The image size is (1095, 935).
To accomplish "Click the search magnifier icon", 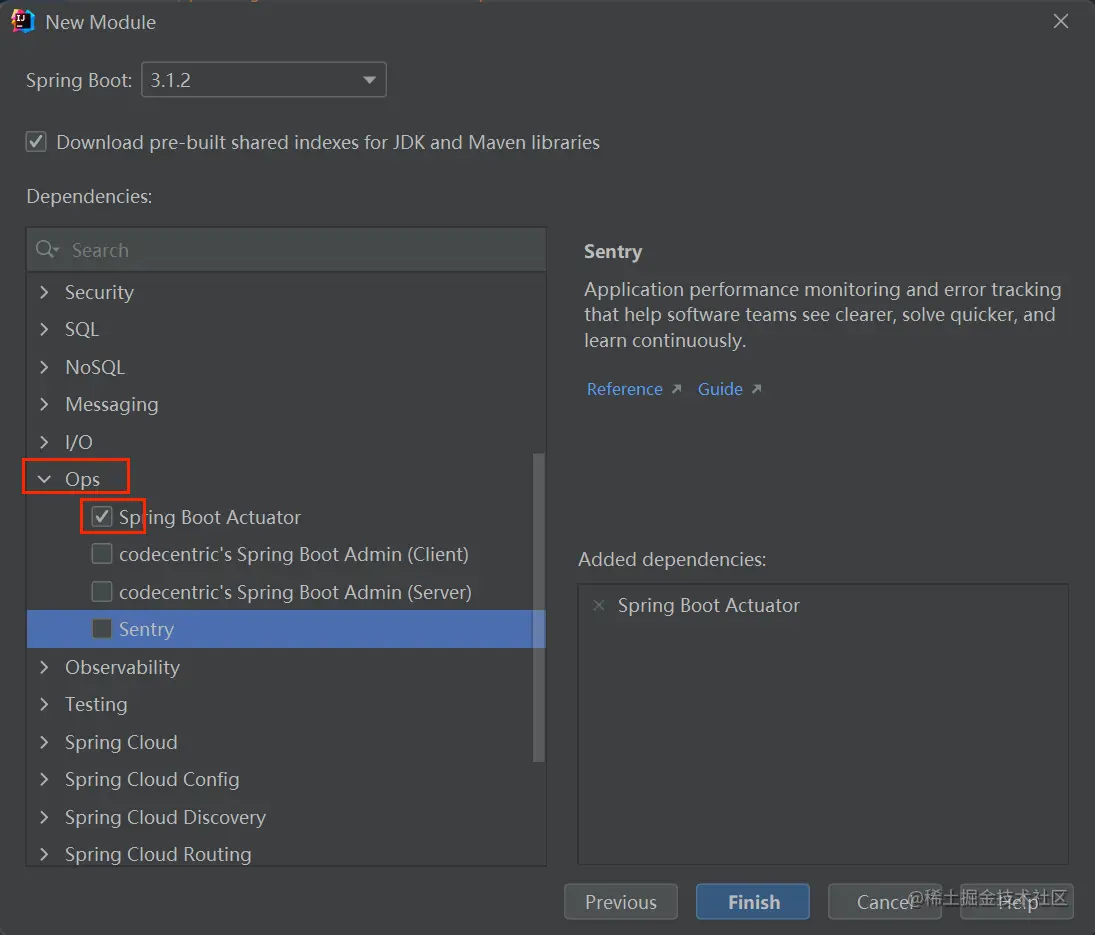I will point(46,249).
